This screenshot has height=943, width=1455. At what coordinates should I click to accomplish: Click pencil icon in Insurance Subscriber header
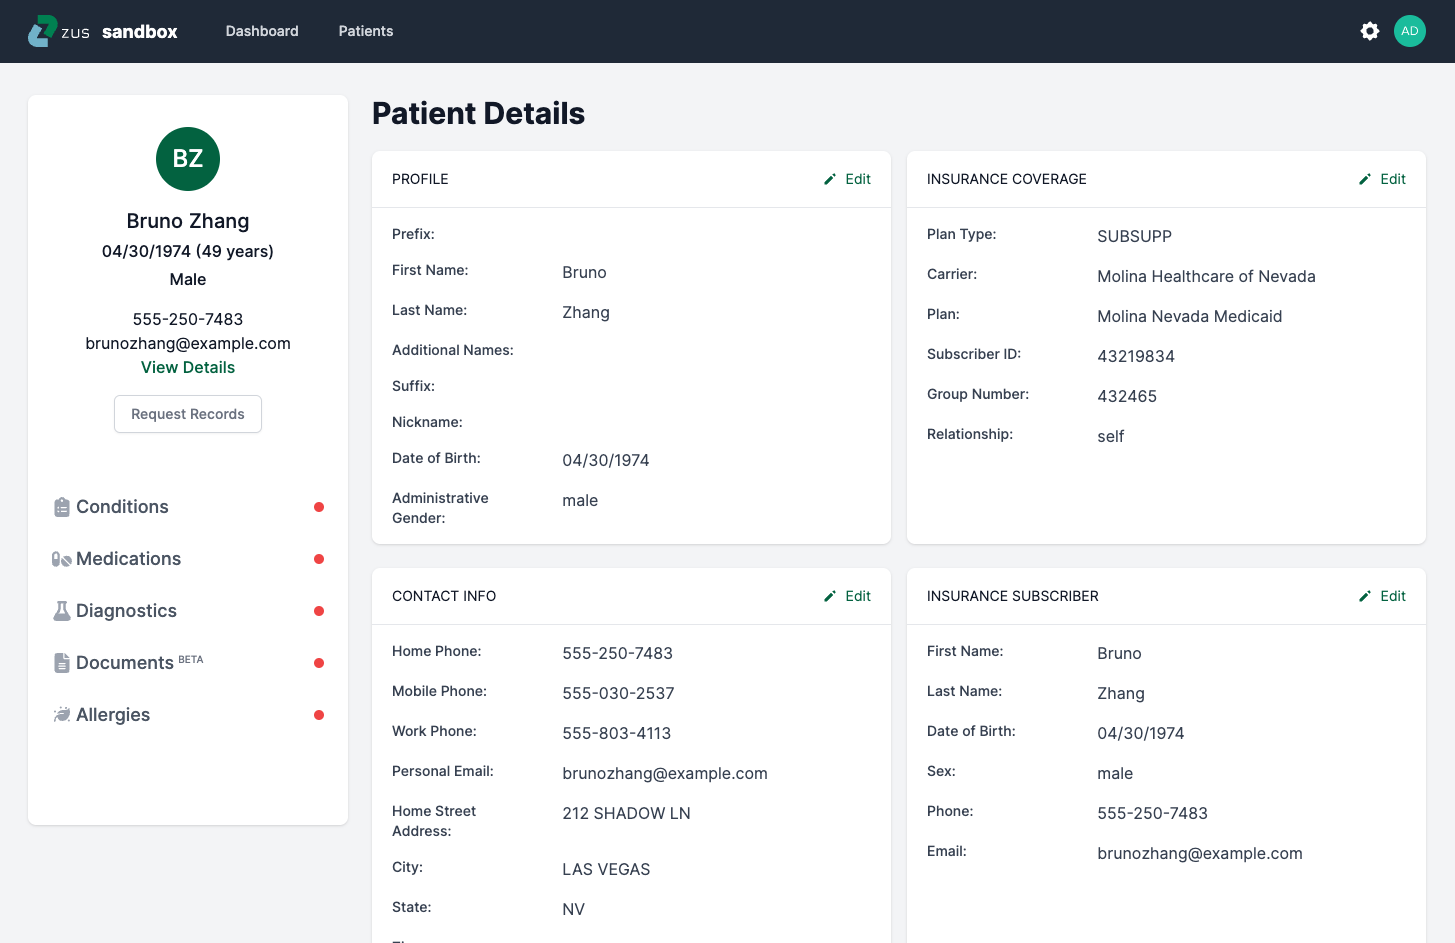[1365, 596]
